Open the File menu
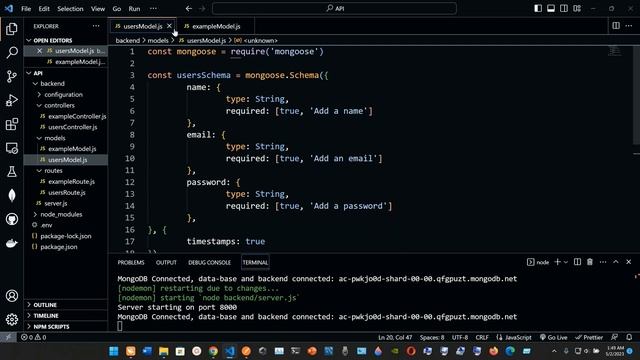This screenshot has height=360, width=640. tap(26, 9)
